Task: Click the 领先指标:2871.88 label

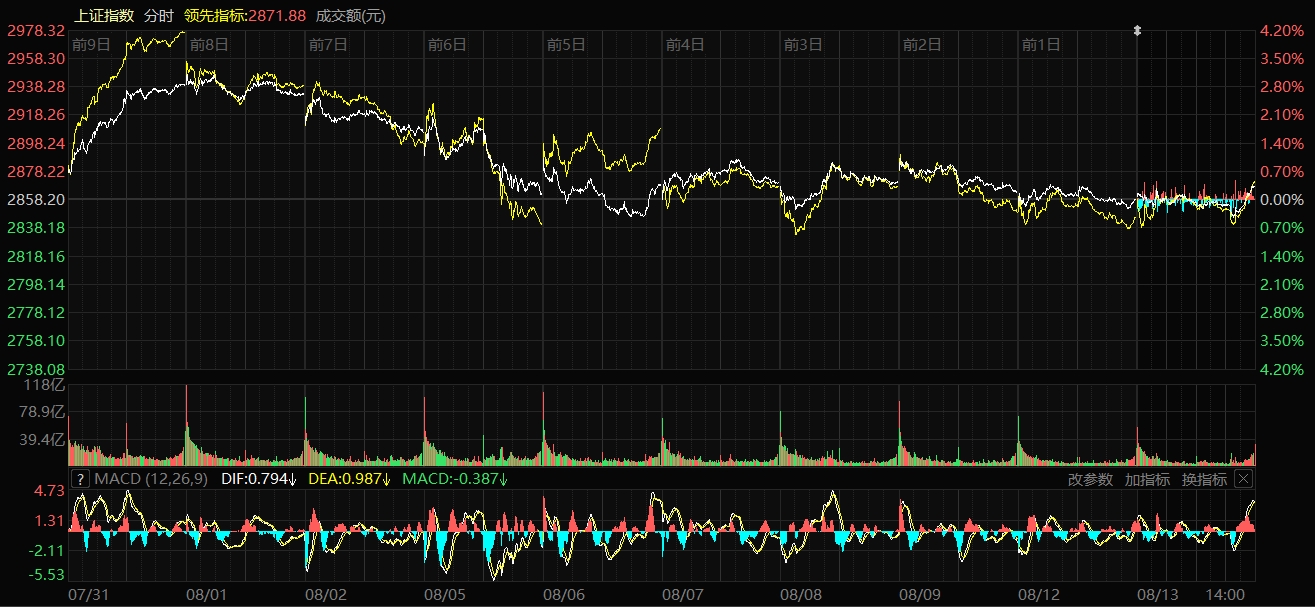Action: [245, 15]
